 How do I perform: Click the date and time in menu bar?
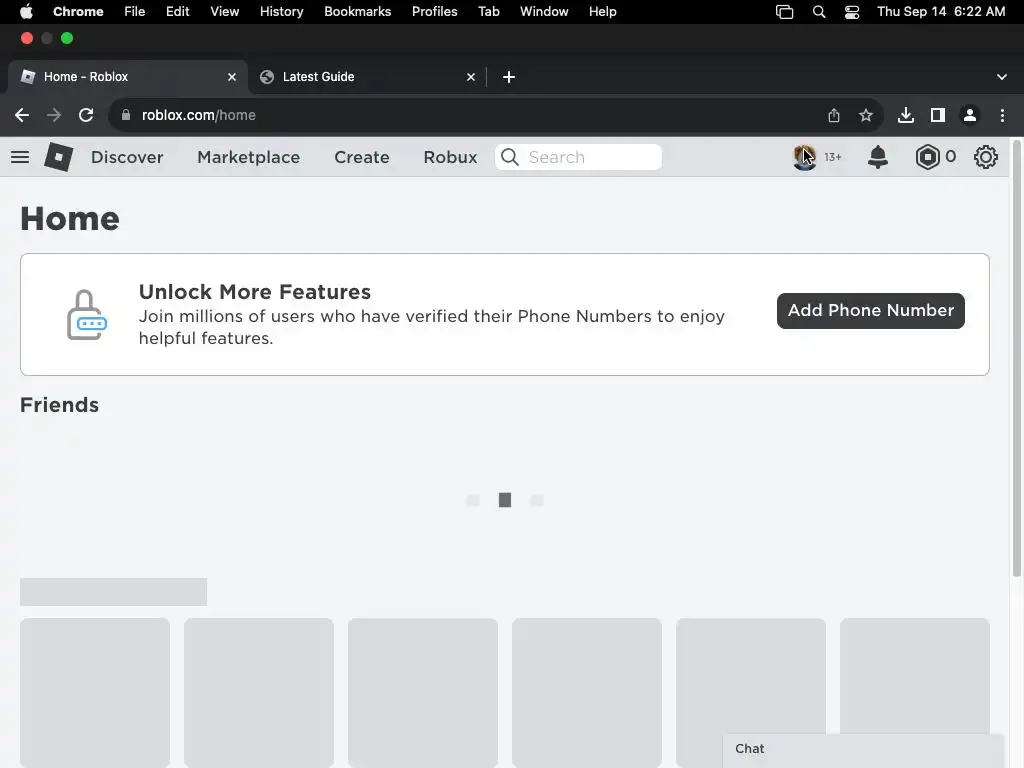(940, 12)
